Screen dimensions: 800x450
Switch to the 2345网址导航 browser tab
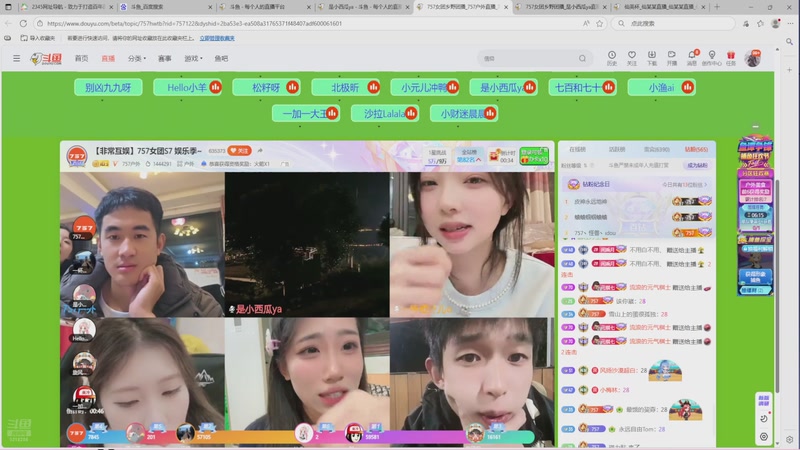coord(66,7)
